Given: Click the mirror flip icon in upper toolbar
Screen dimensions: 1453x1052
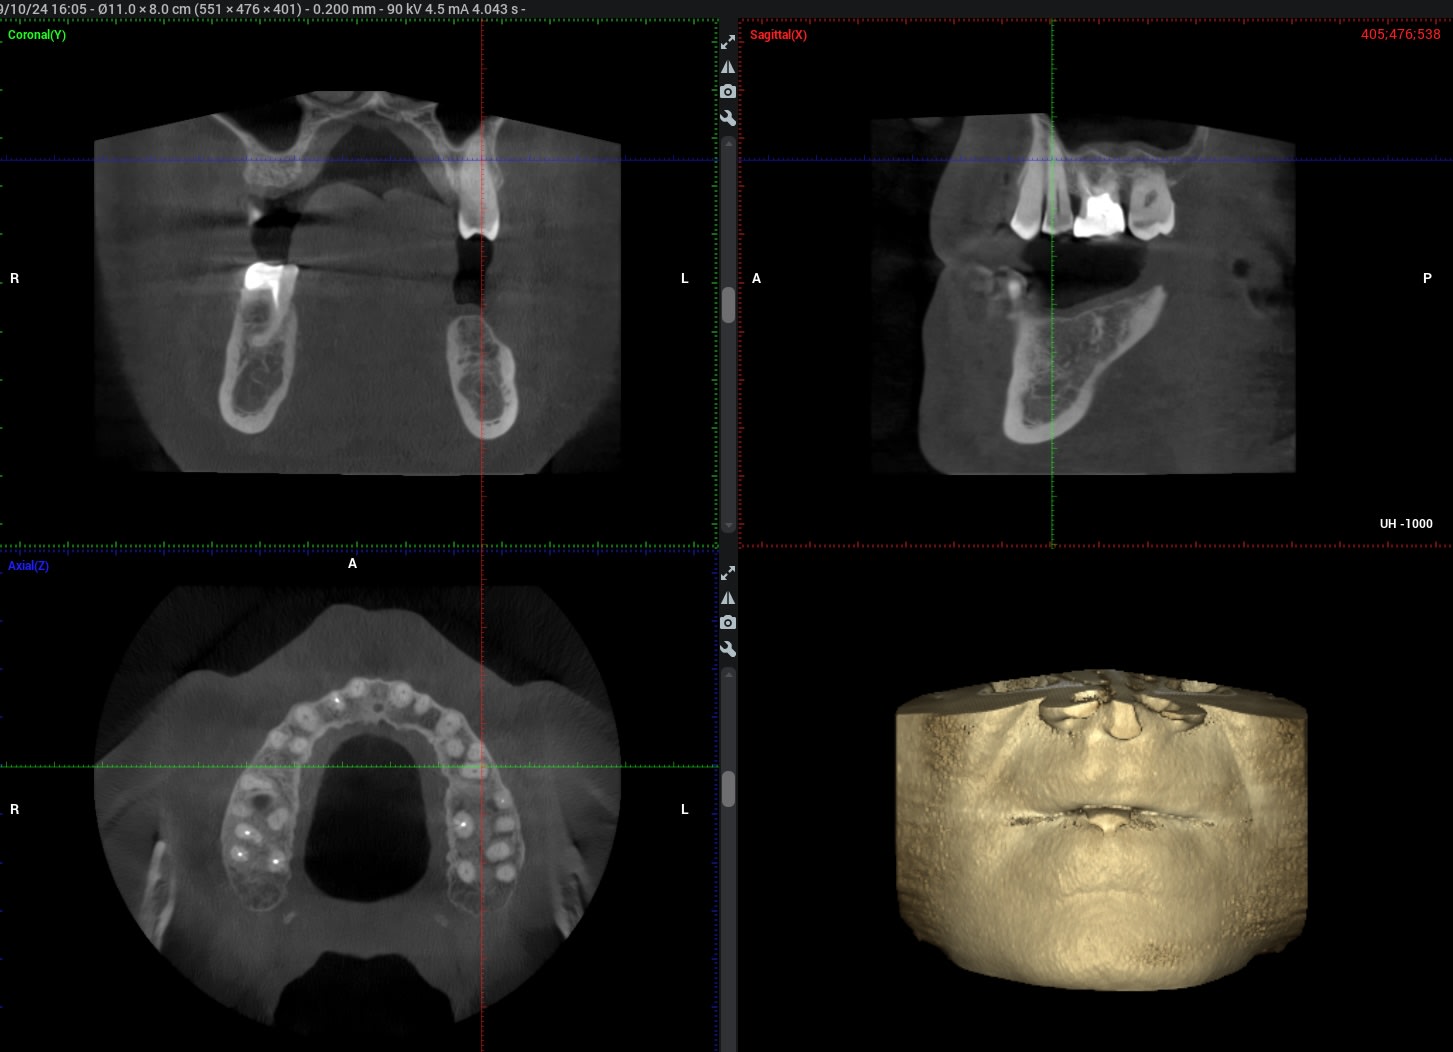Looking at the screenshot, I should pos(728,66).
